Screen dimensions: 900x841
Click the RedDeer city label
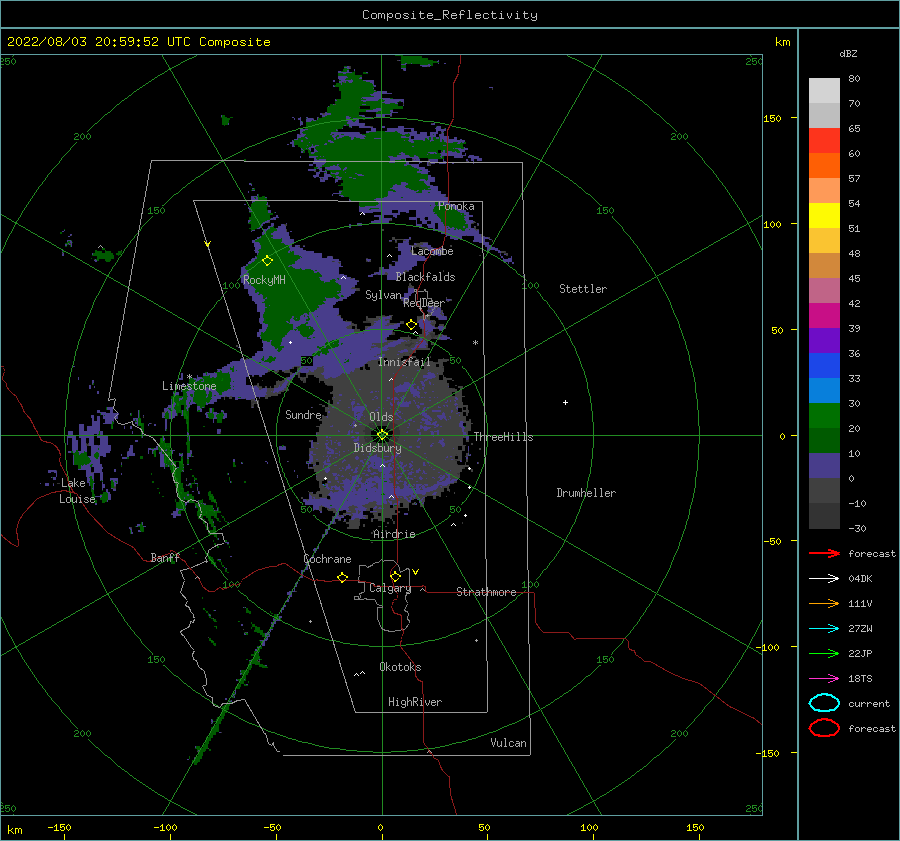[x=423, y=303]
